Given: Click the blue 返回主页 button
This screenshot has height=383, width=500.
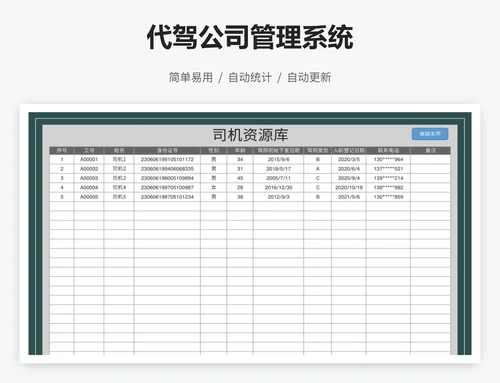Looking at the screenshot, I should 430,134.
